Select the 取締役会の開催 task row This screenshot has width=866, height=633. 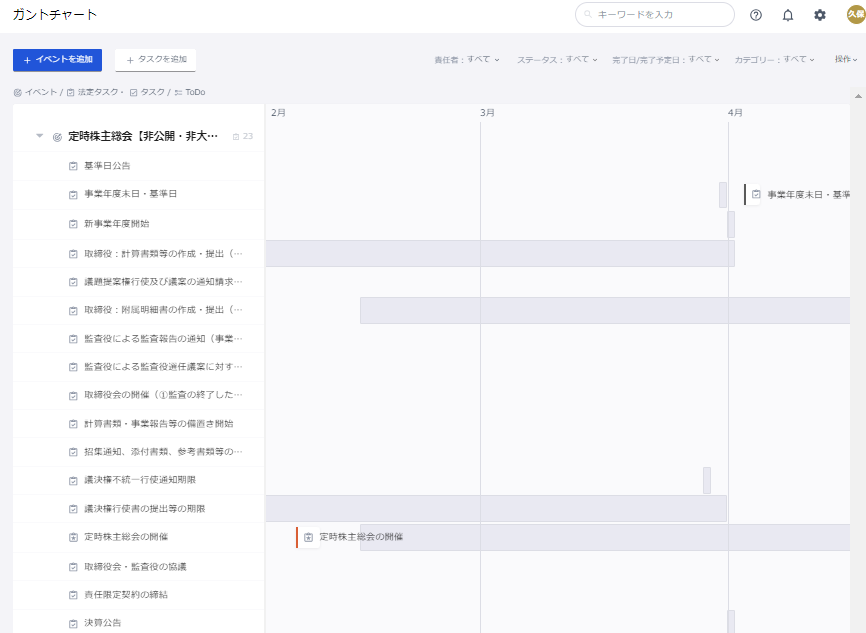(x=139, y=395)
